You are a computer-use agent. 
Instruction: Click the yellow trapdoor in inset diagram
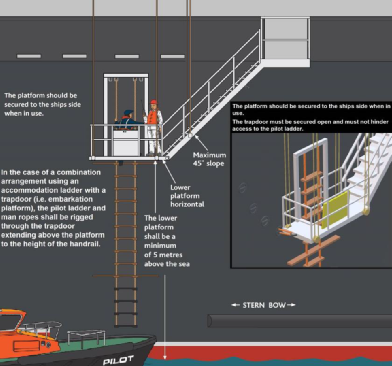click(335, 210)
